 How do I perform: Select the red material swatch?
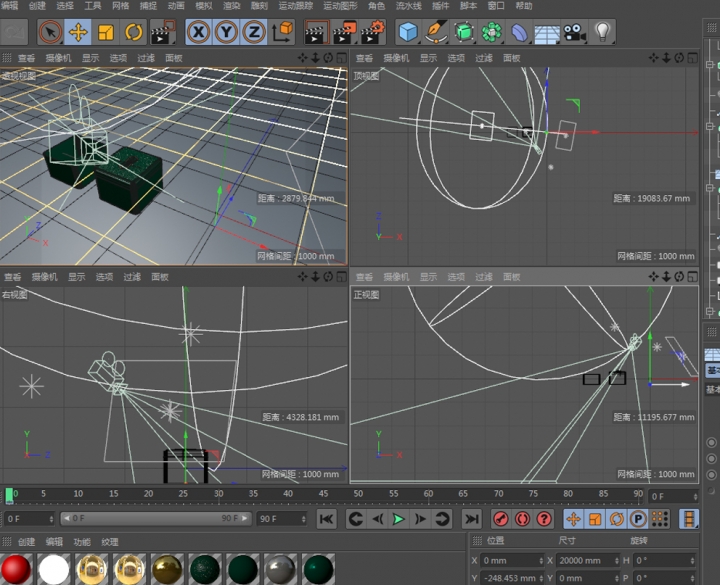click(17, 570)
